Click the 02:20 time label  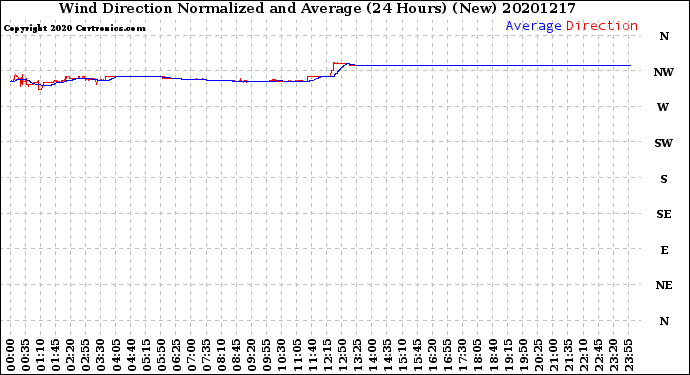click(x=71, y=355)
